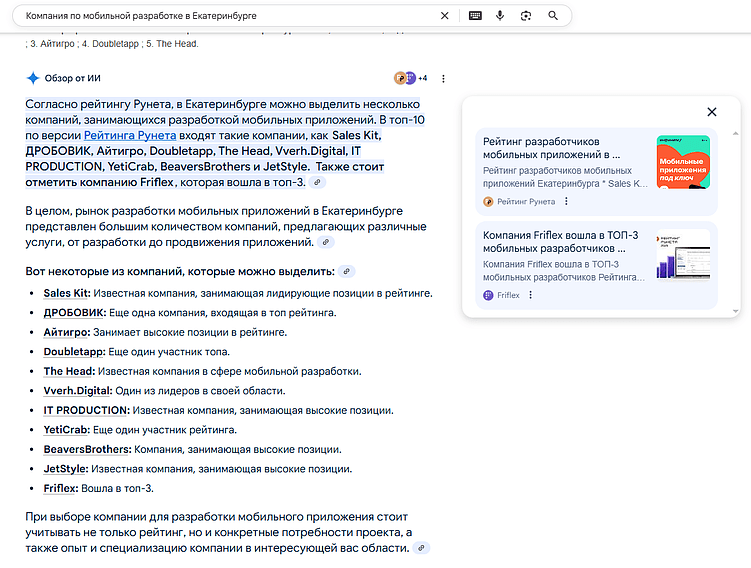Screen dimensions: 751x568
Task: Click the '3. Айтигро ; 4. Doubletapp' snippet line
Action: [x=112, y=44]
